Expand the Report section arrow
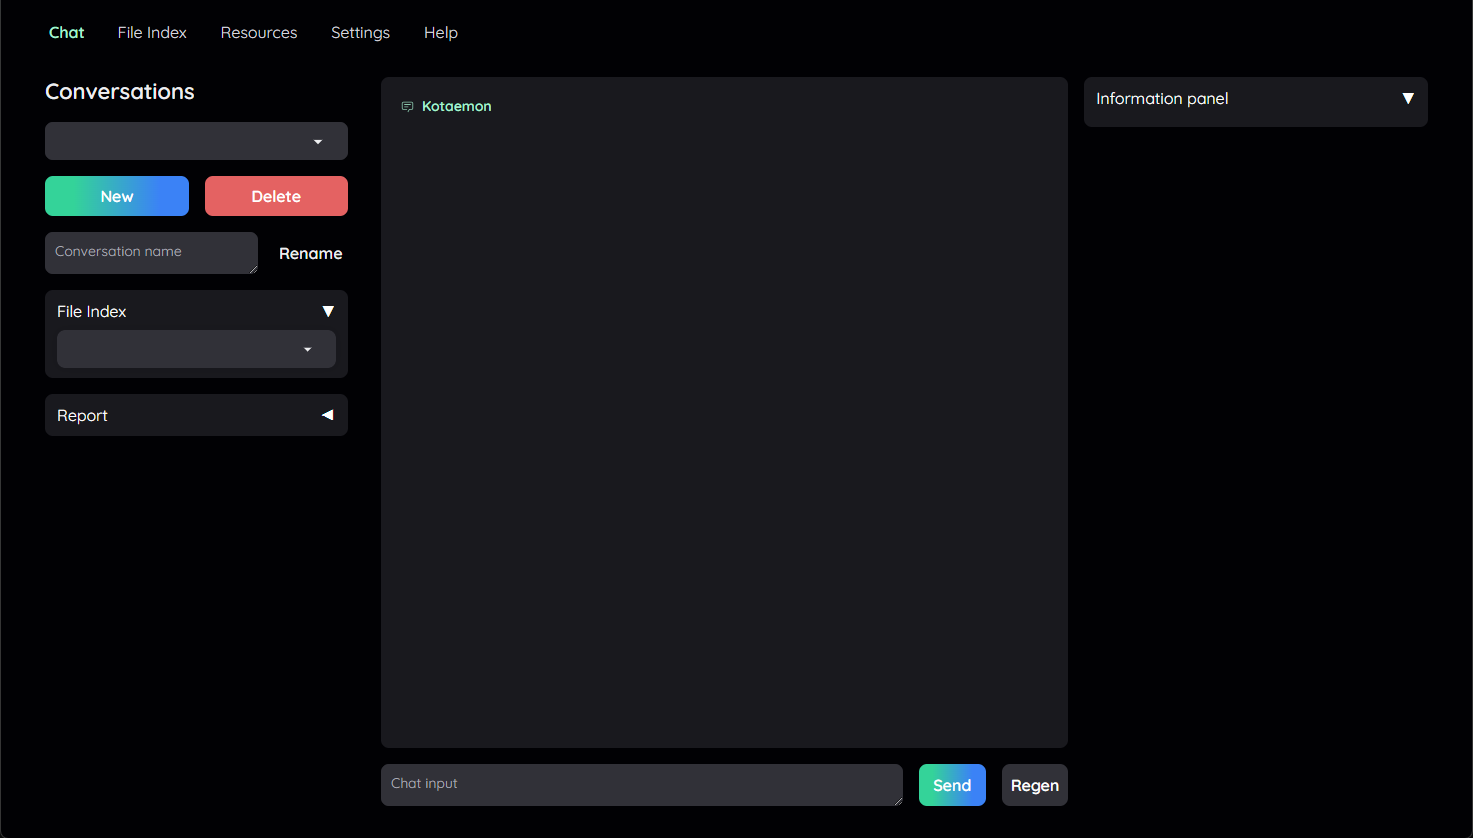The height and width of the screenshot is (838, 1473). [327, 415]
